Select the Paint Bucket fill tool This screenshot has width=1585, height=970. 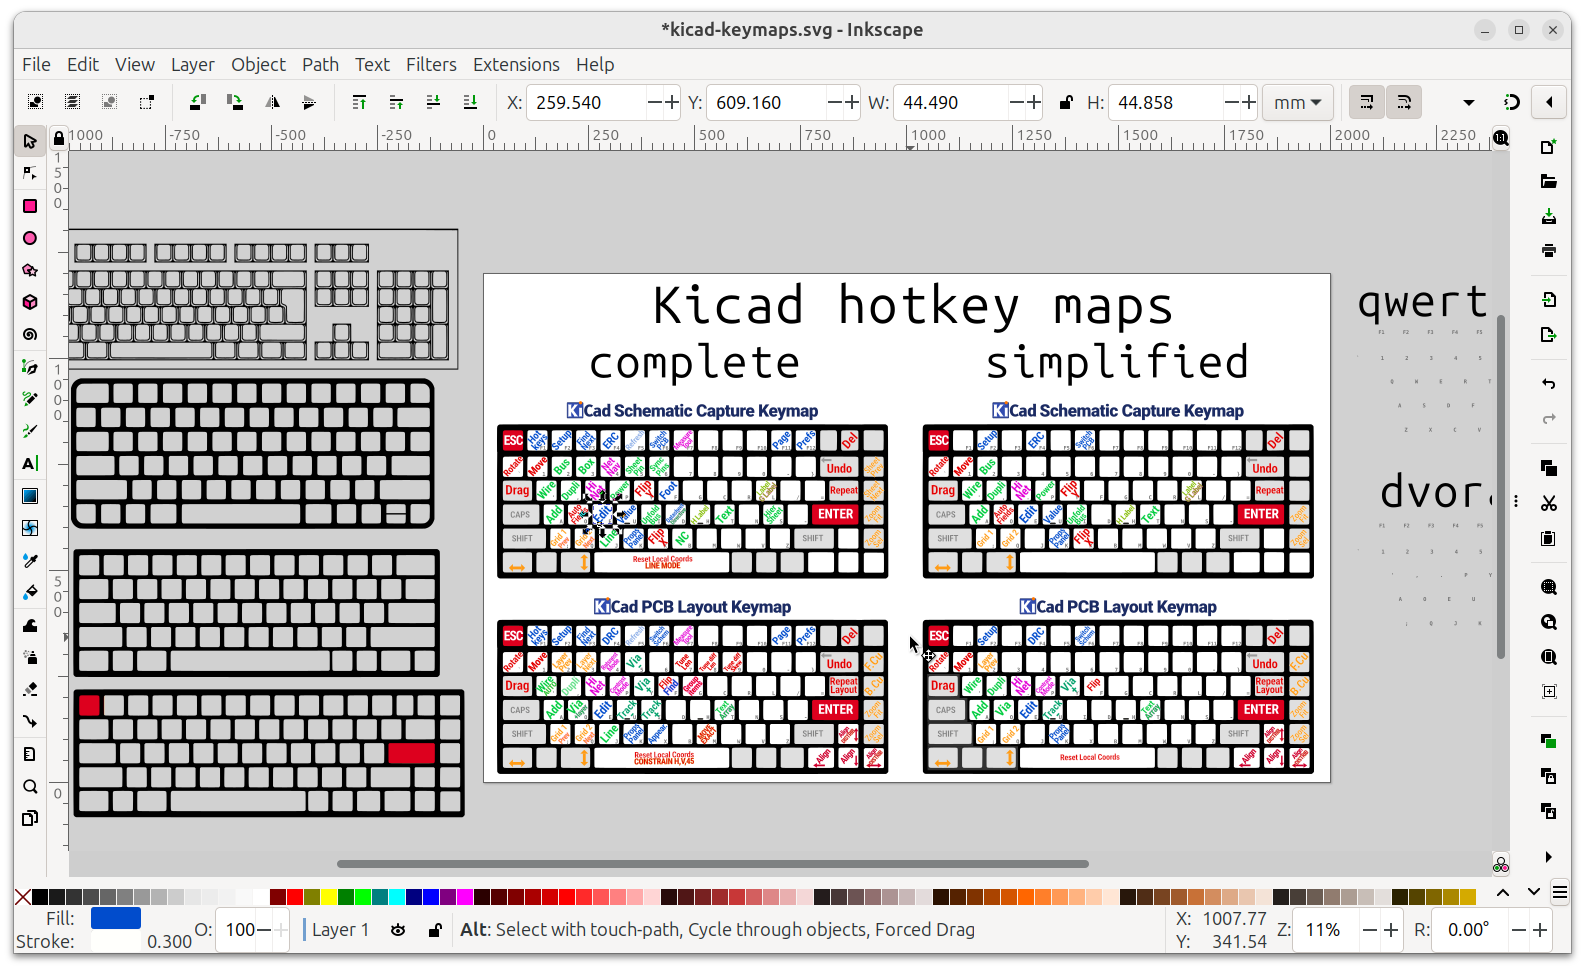[30, 592]
